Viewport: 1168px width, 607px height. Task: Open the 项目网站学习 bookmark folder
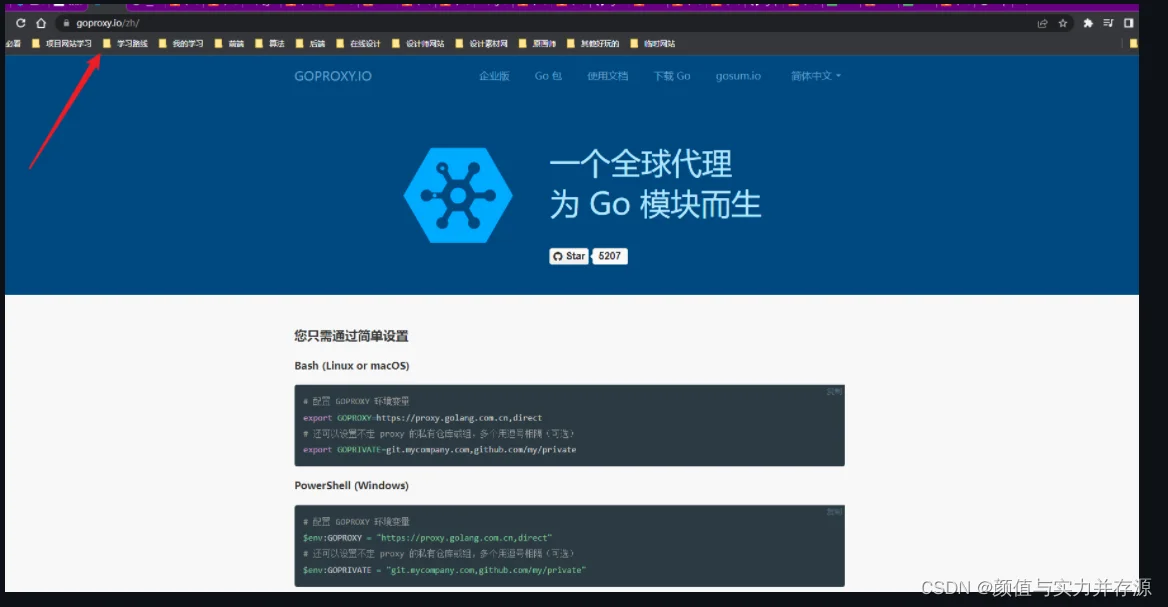(x=62, y=44)
